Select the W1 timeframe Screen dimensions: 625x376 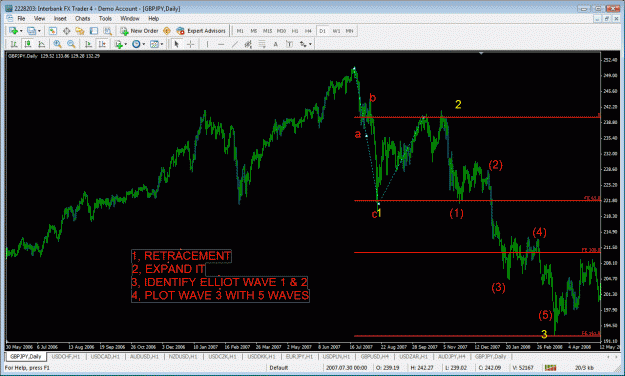point(336,31)
